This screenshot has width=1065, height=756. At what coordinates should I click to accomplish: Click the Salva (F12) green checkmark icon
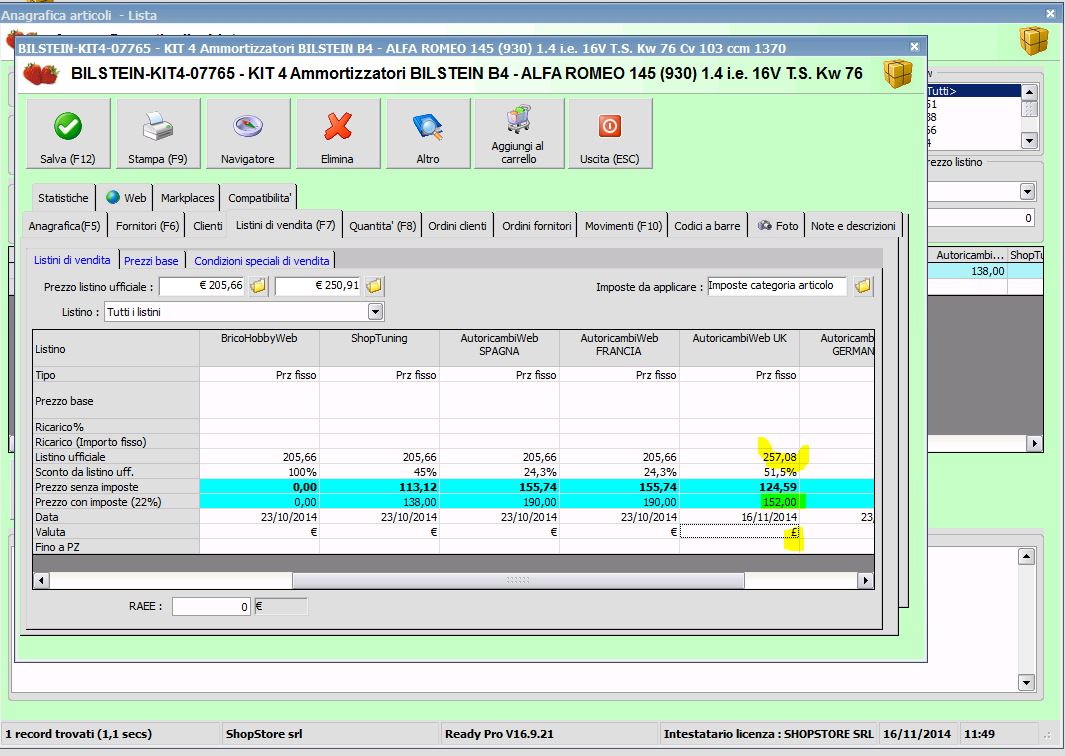point(67,126)
